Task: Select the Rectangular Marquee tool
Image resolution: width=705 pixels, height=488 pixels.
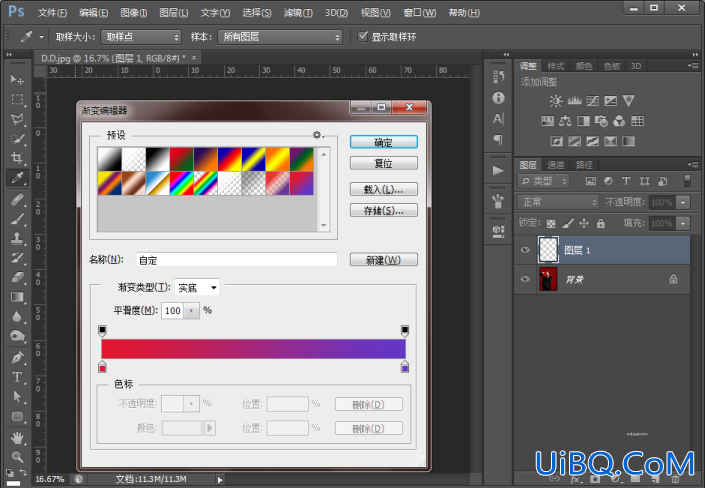Action: click(17, 99)
